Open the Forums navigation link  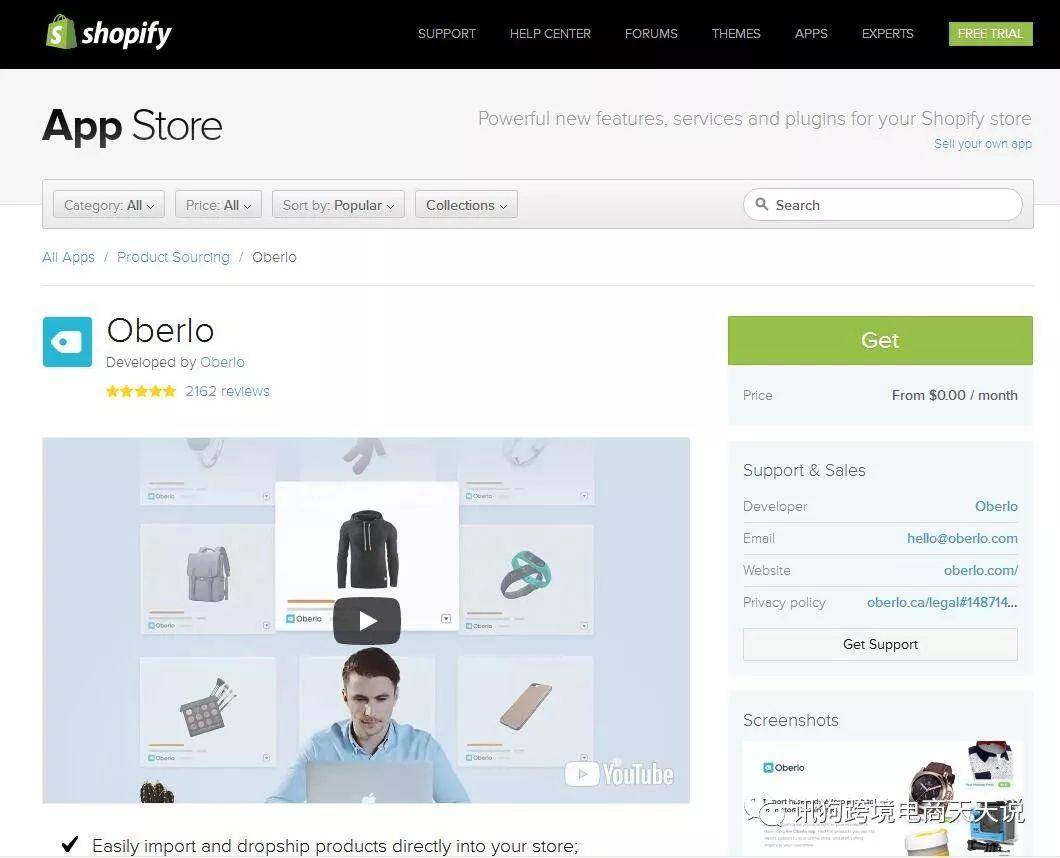650,34
